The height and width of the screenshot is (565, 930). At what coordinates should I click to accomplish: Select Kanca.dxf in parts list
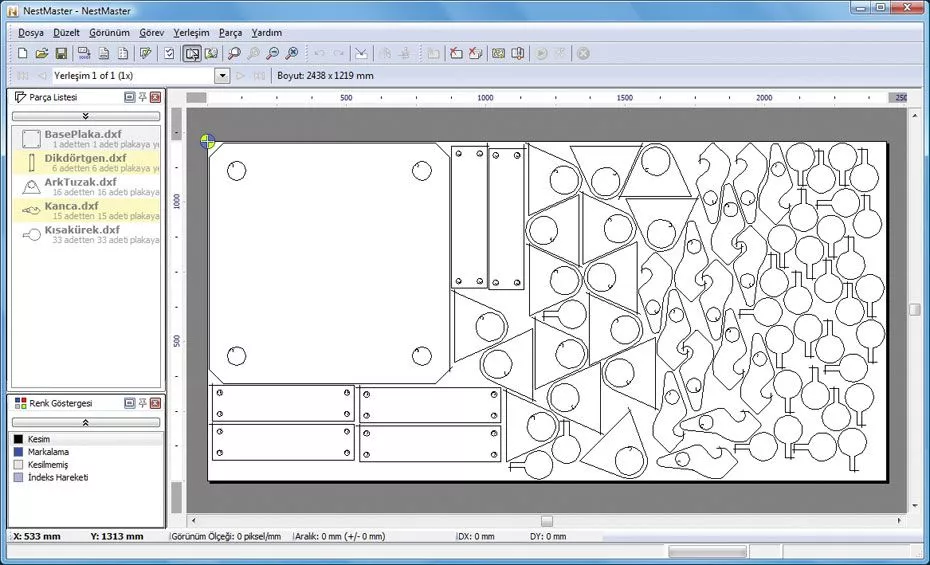point(86,210)
